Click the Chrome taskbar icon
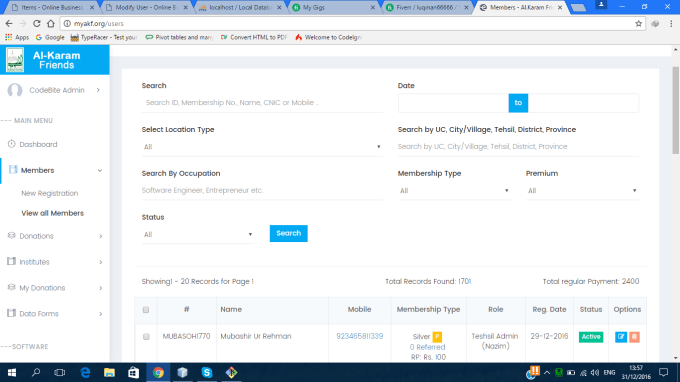The width and height of the screenshot is (680, 382). click(x=158, y=372)
